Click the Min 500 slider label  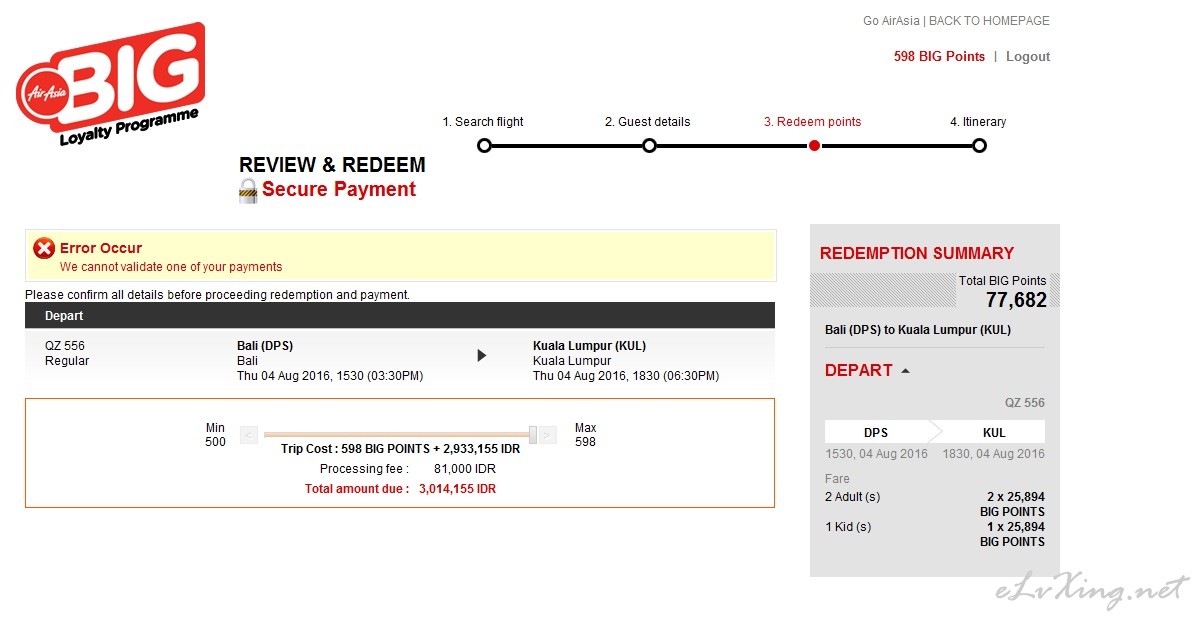tap(216, 435)
